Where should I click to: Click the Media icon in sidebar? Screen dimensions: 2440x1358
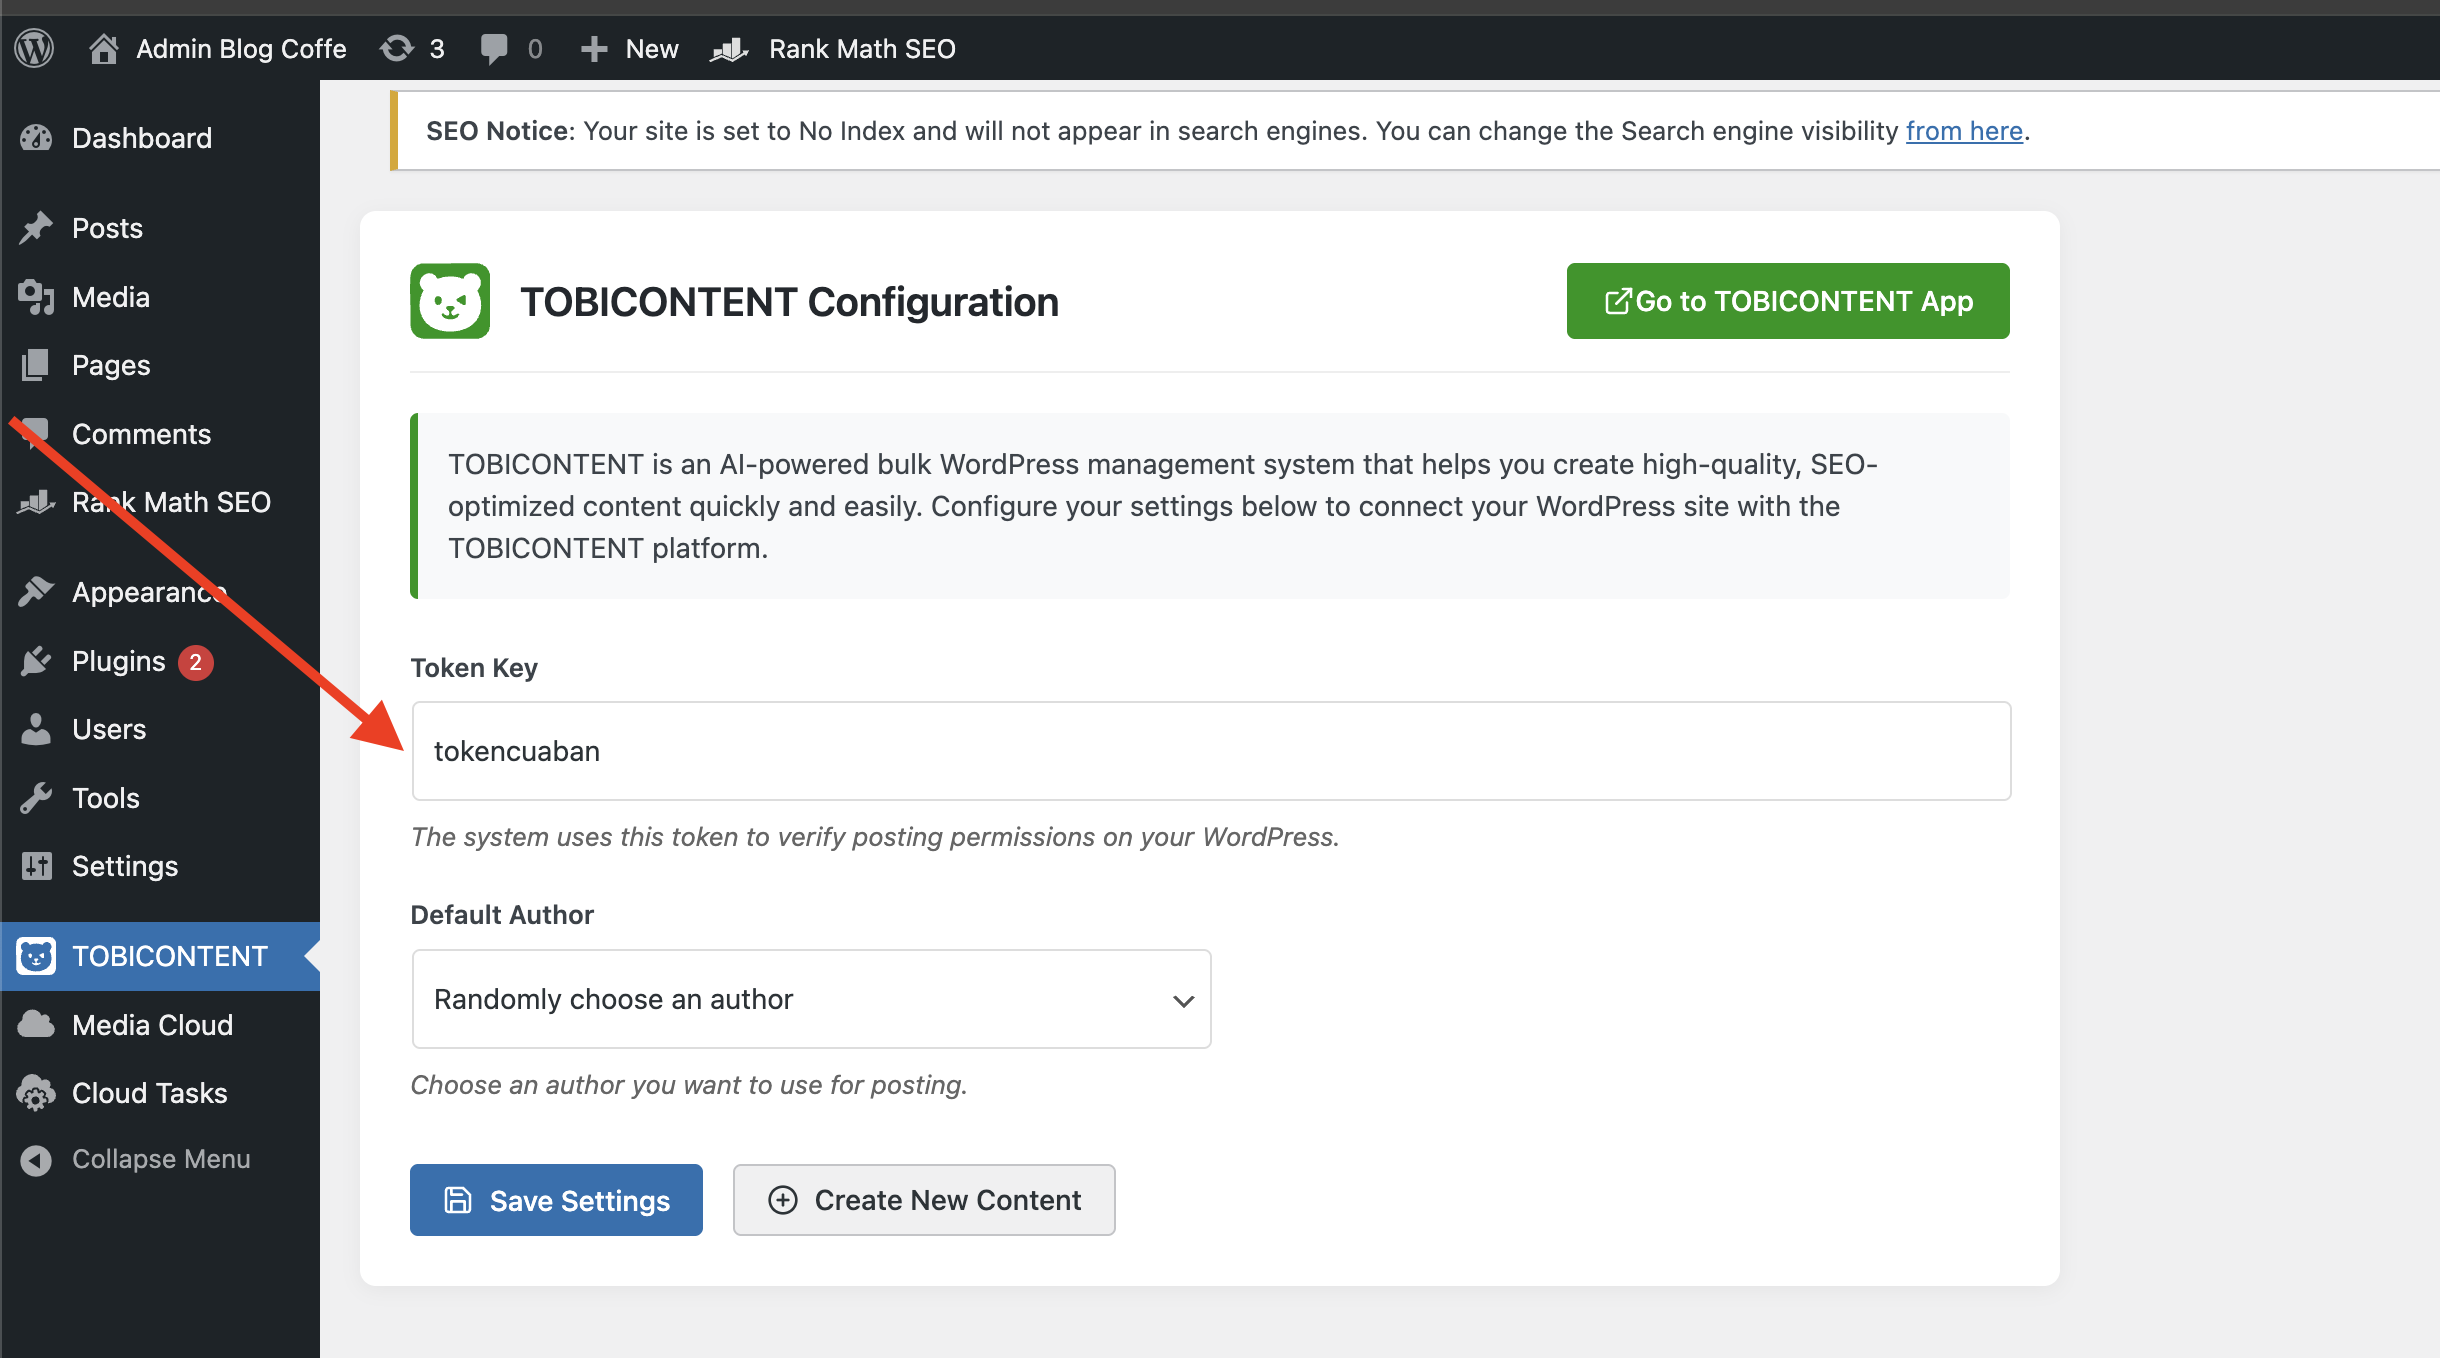click(36, 297)
